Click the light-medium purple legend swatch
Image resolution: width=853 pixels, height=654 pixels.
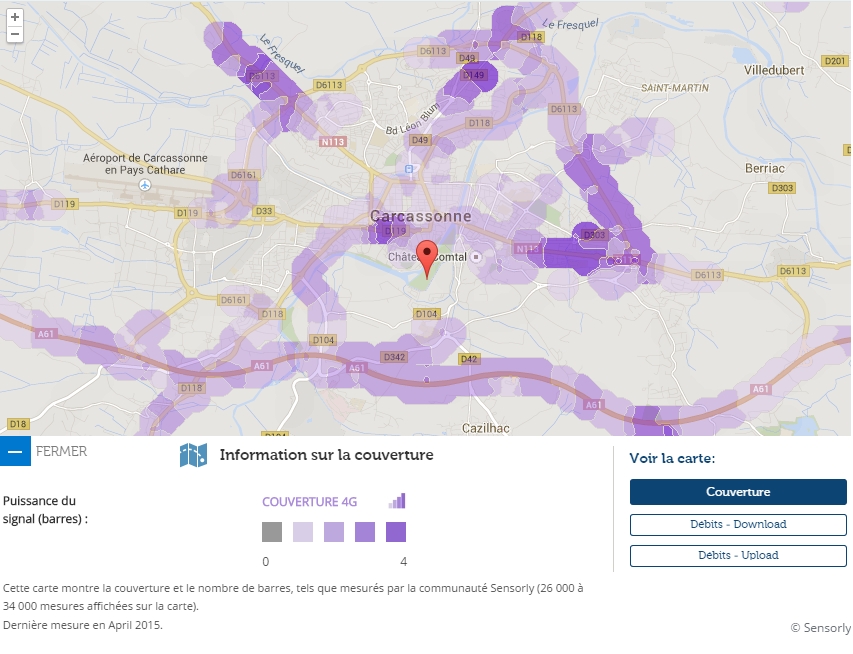[x=334, y=532]
